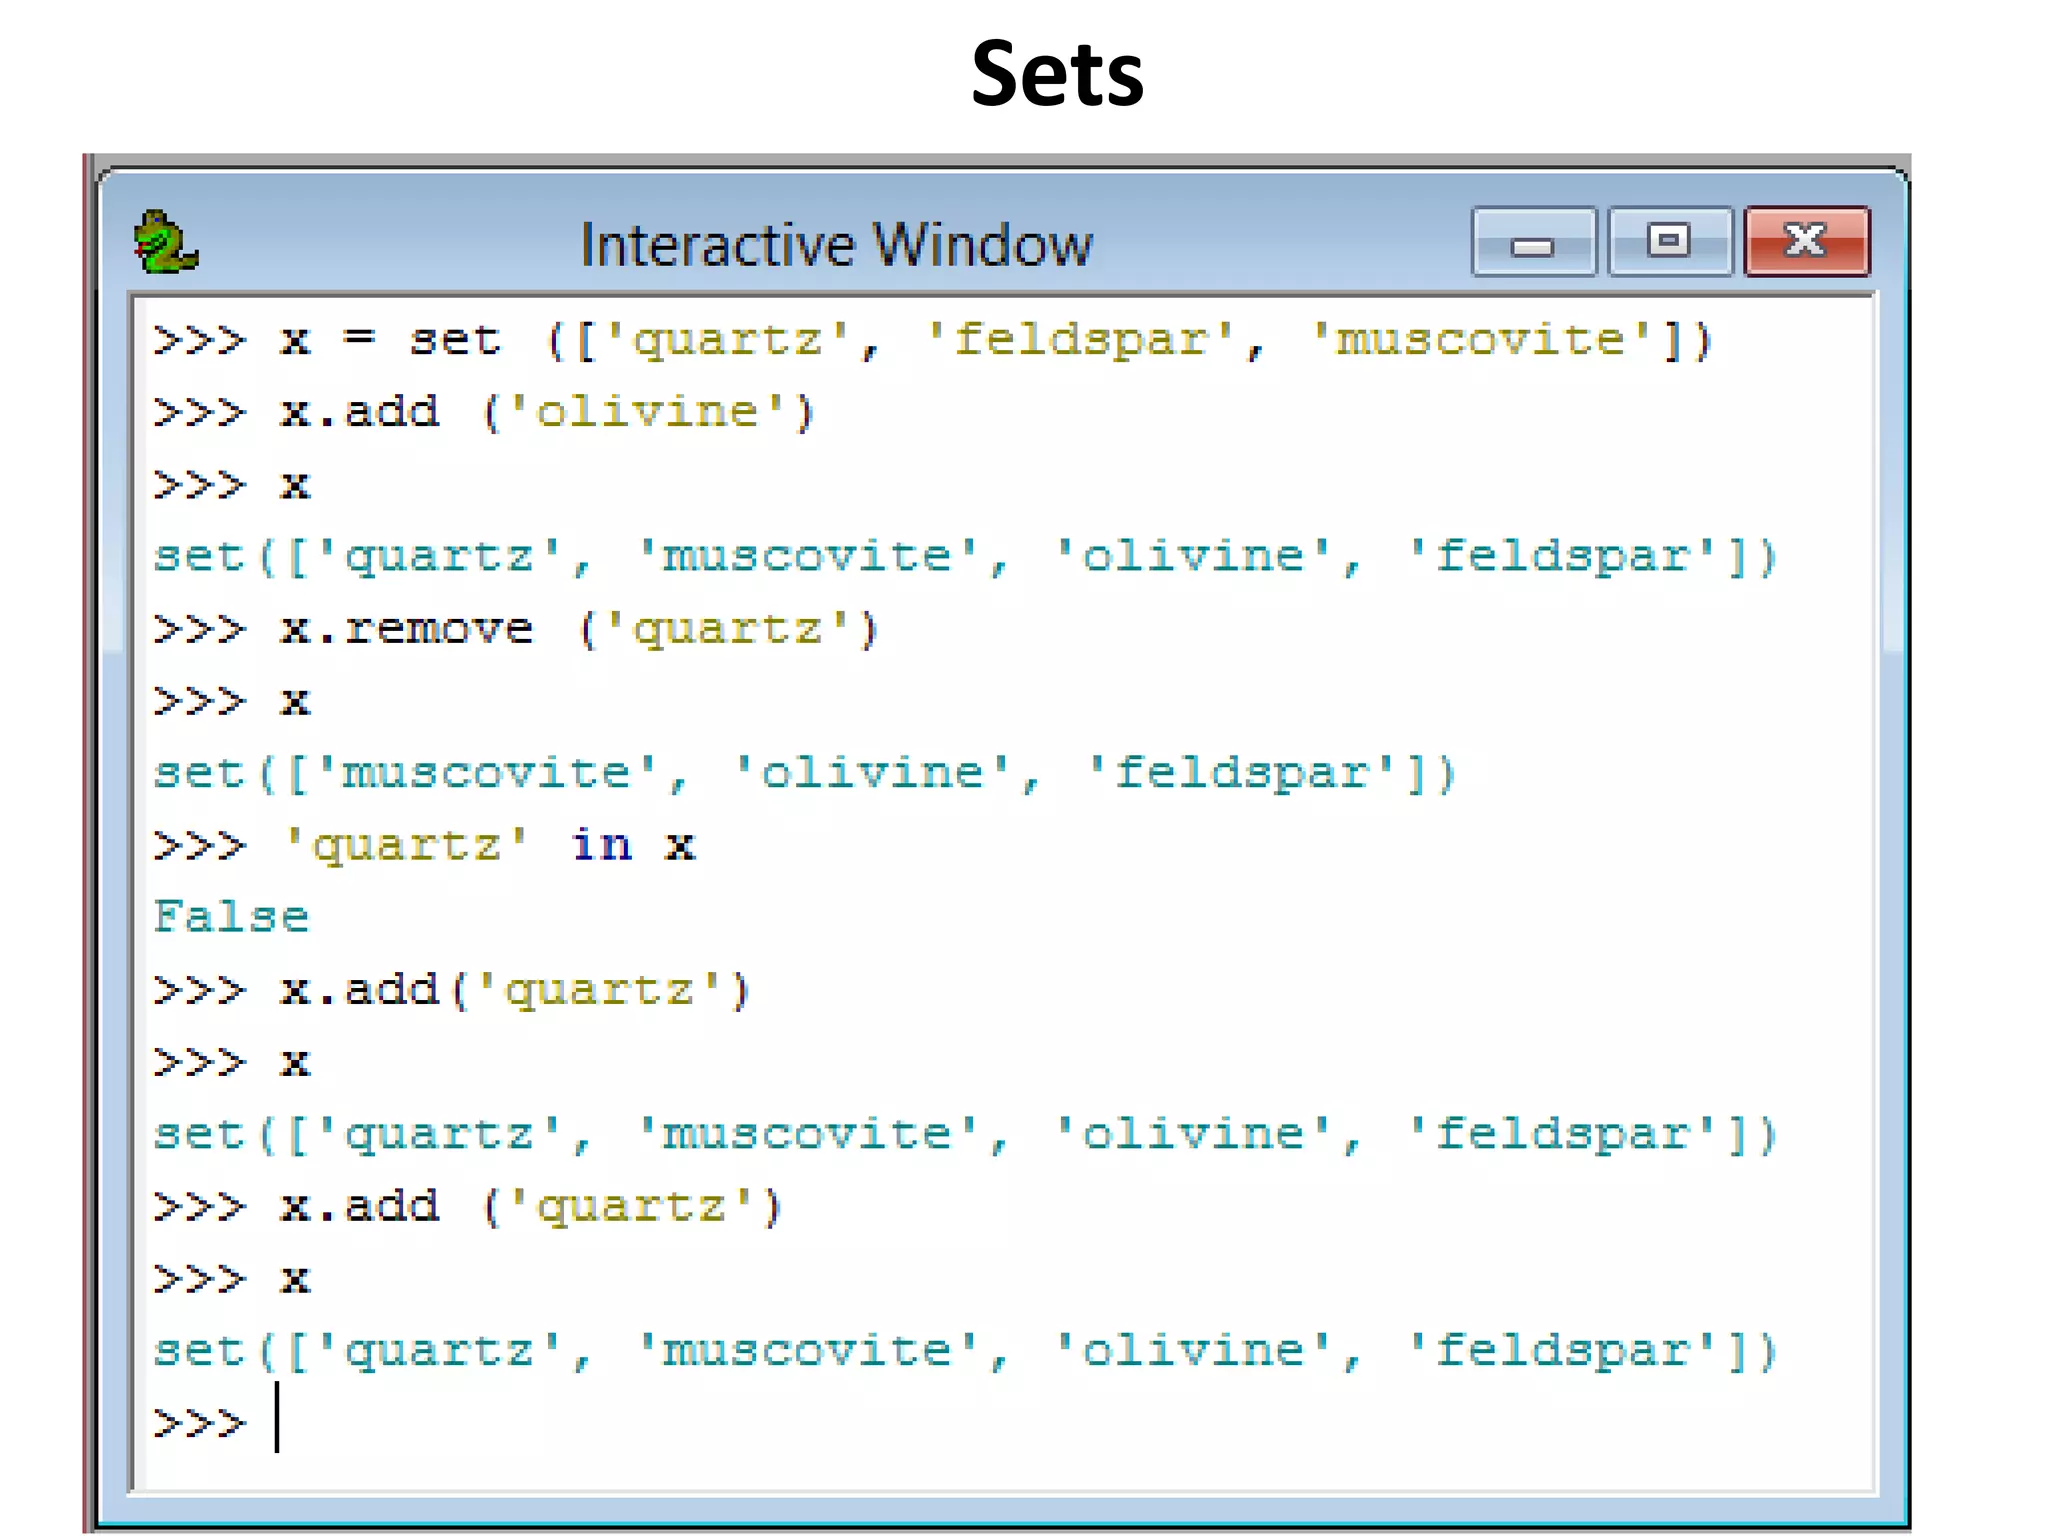Click 'quartz' string in membership test line
The height and width of the screenshot is (1536, 2048).
405,846
